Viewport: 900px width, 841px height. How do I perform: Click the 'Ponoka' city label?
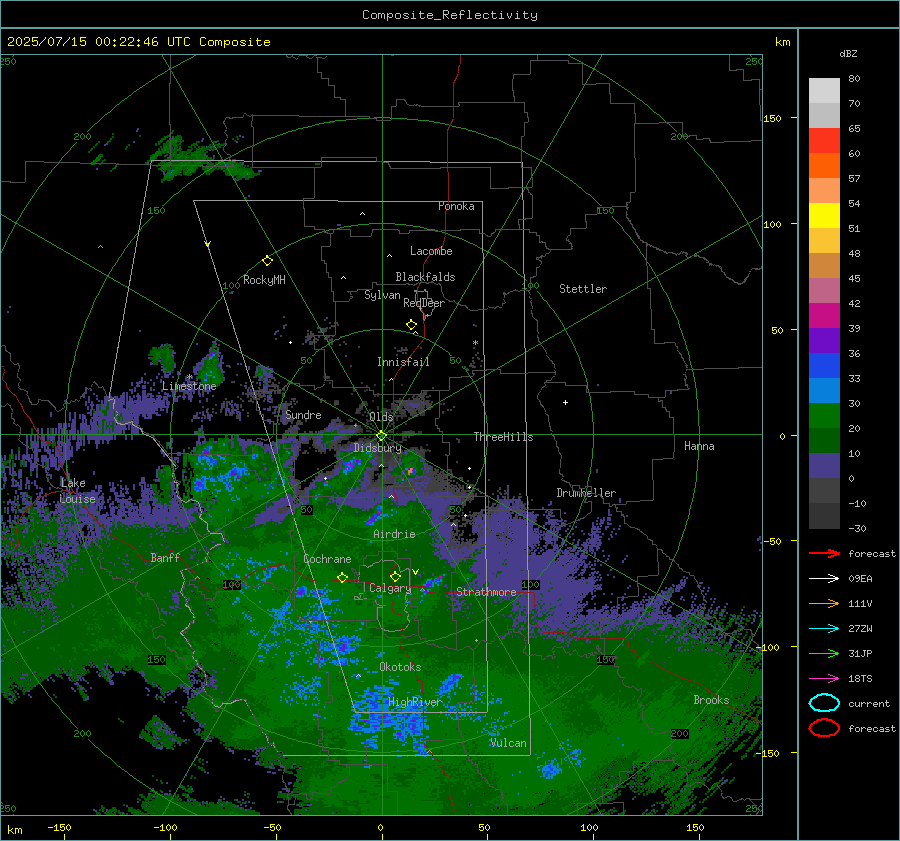pos(456,206)
